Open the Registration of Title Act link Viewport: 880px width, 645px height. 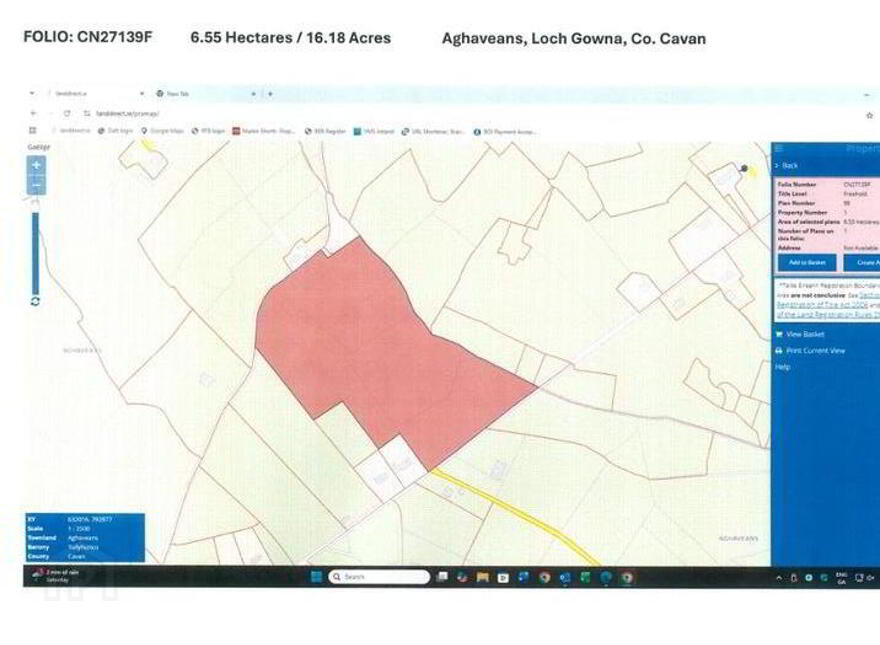point(822,305)
